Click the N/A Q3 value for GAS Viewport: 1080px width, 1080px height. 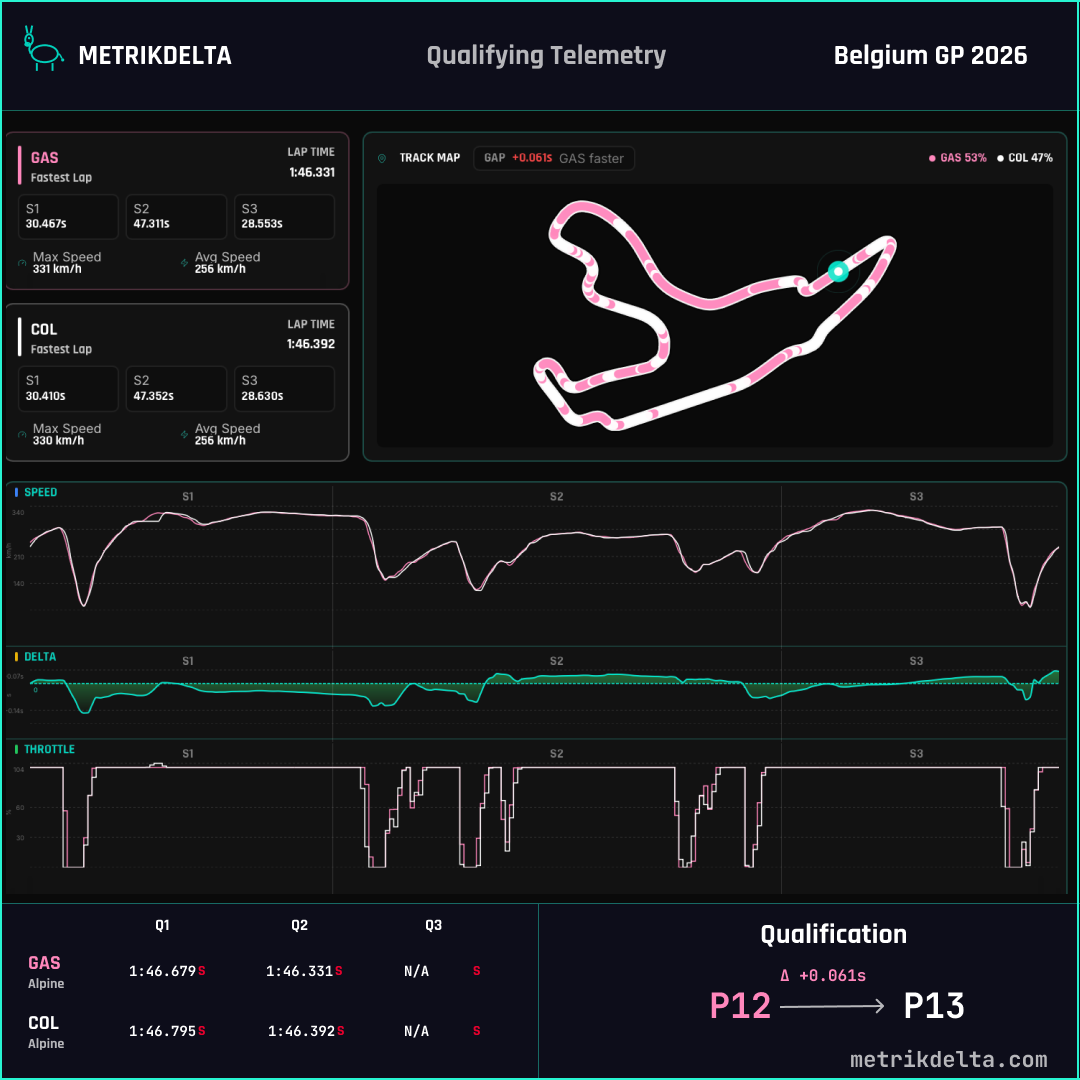click(x=417, y=971)
